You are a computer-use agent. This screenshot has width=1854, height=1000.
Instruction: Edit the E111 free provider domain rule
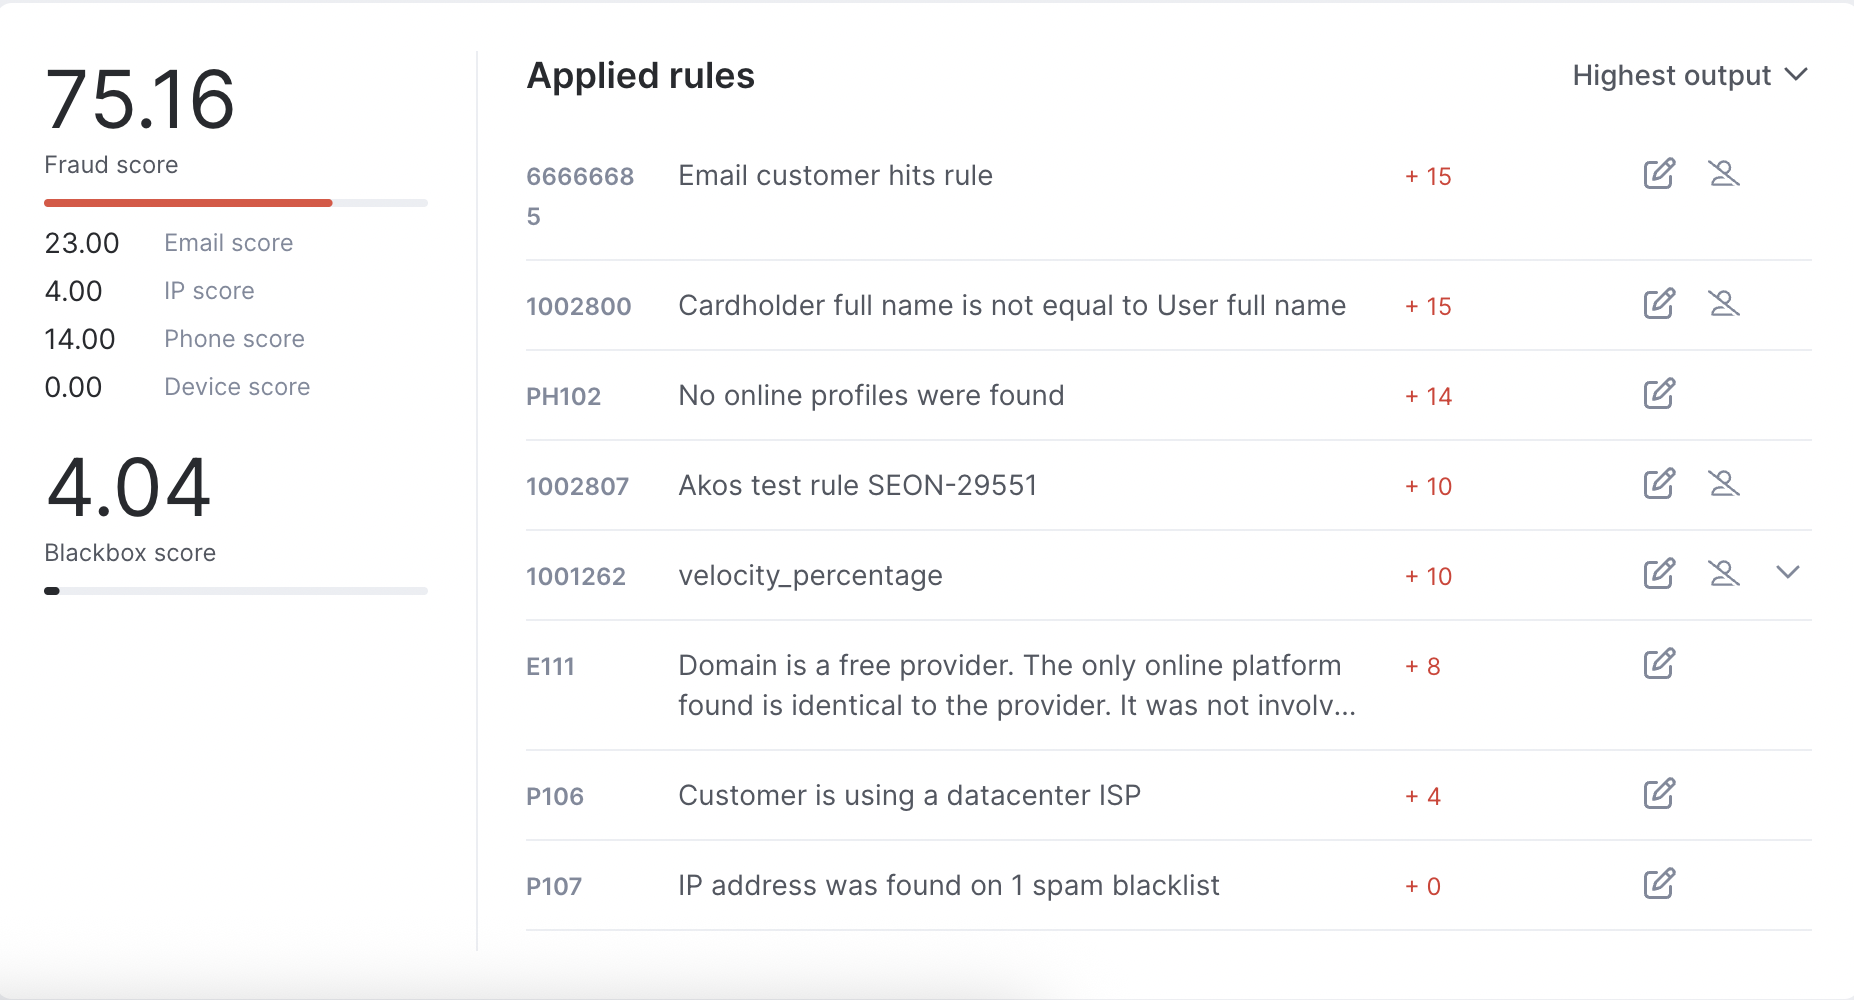point(1659,664)
